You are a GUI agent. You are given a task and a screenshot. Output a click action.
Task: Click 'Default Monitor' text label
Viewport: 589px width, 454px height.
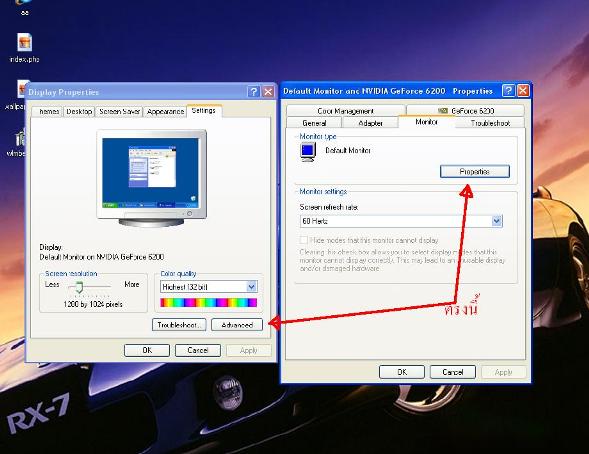click(x=348, y=150)
